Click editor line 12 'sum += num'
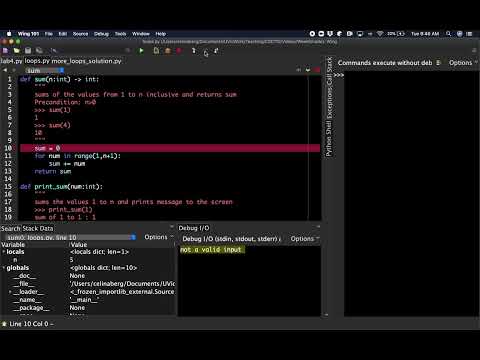 pos(67,164)
